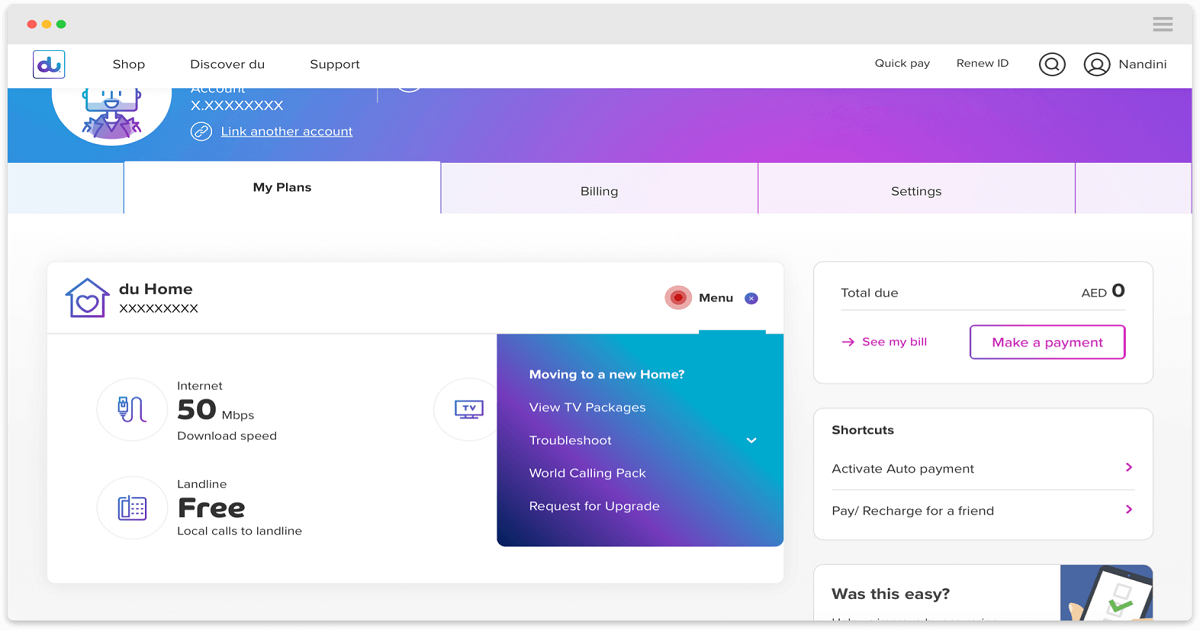Open the hamburger menu in title bar

click(x=1163, y=24)
